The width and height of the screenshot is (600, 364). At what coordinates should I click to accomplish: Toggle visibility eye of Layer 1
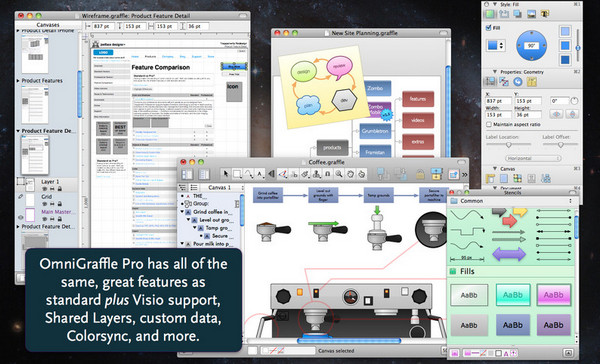pyautogui.click(x=45, y=189)
